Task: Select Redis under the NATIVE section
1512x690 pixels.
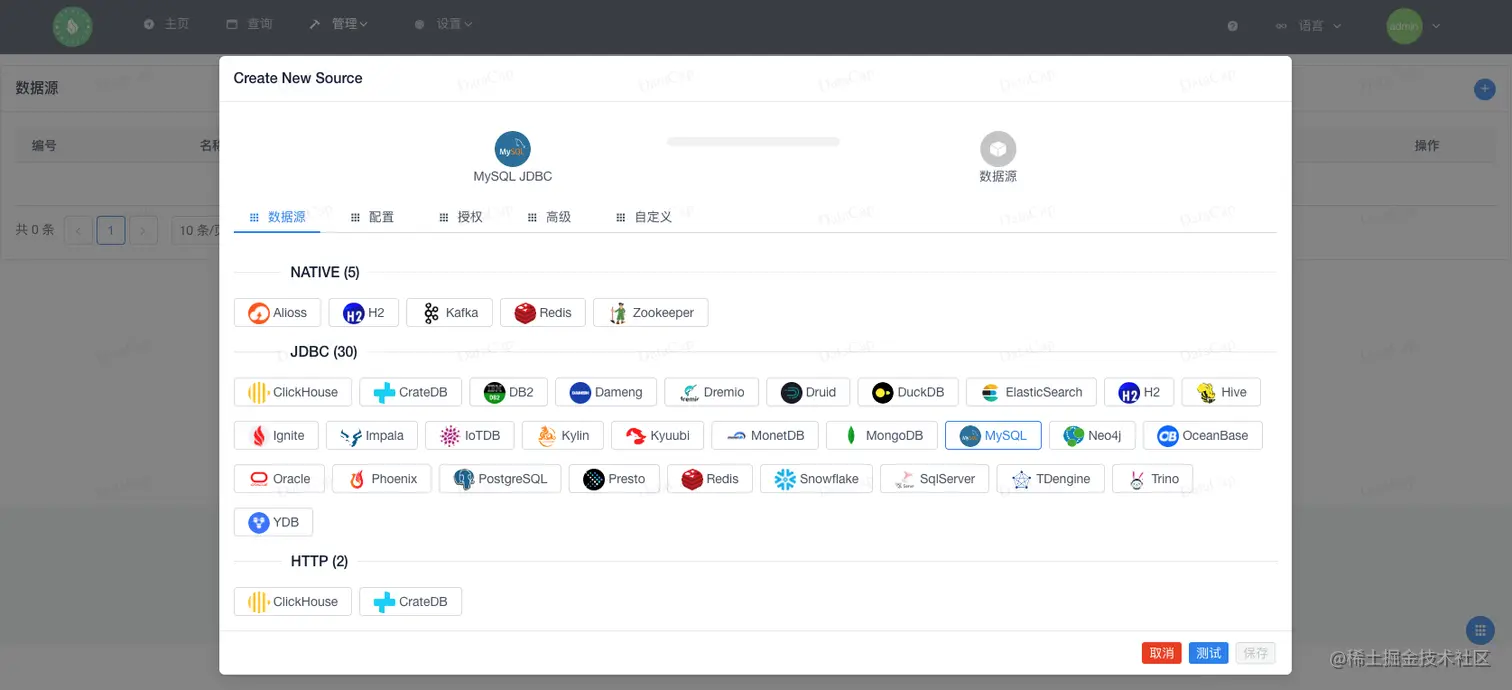Action: pos(543,312)
